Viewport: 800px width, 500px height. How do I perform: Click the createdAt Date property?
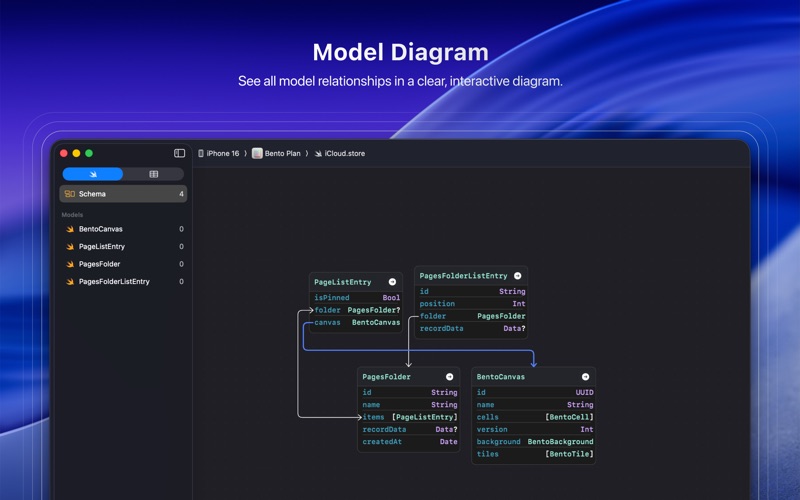(x=409, y=442)
